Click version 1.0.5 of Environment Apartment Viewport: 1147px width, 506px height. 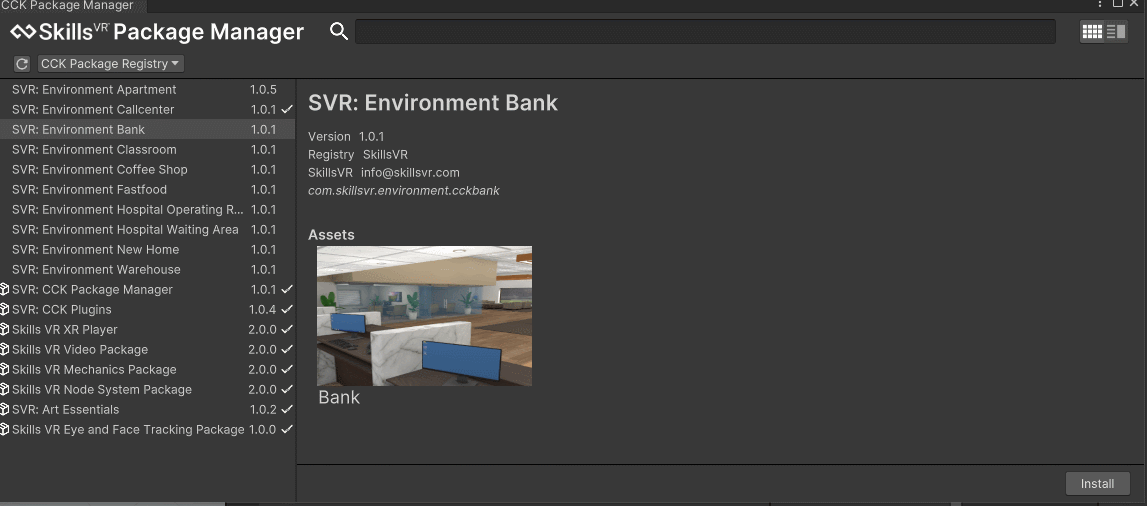coord(263,89)
